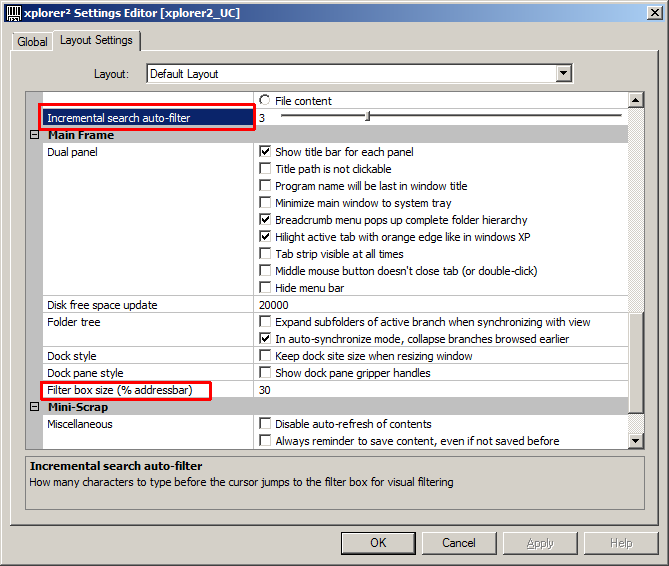Screen dimensions: 669x566
Task: Enable Minimize main window to system tray
Action: (x=265, y=203)
